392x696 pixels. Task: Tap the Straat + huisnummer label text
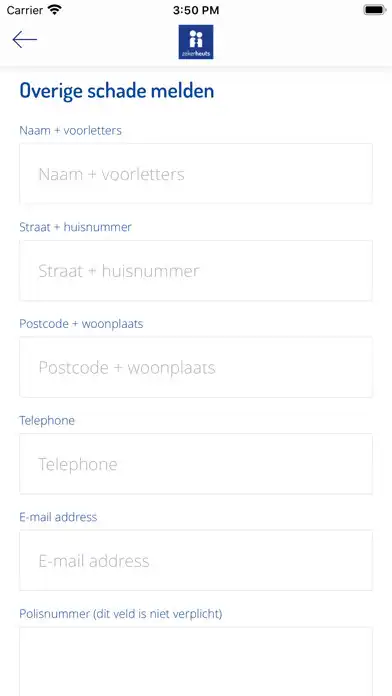coord(75,227)
